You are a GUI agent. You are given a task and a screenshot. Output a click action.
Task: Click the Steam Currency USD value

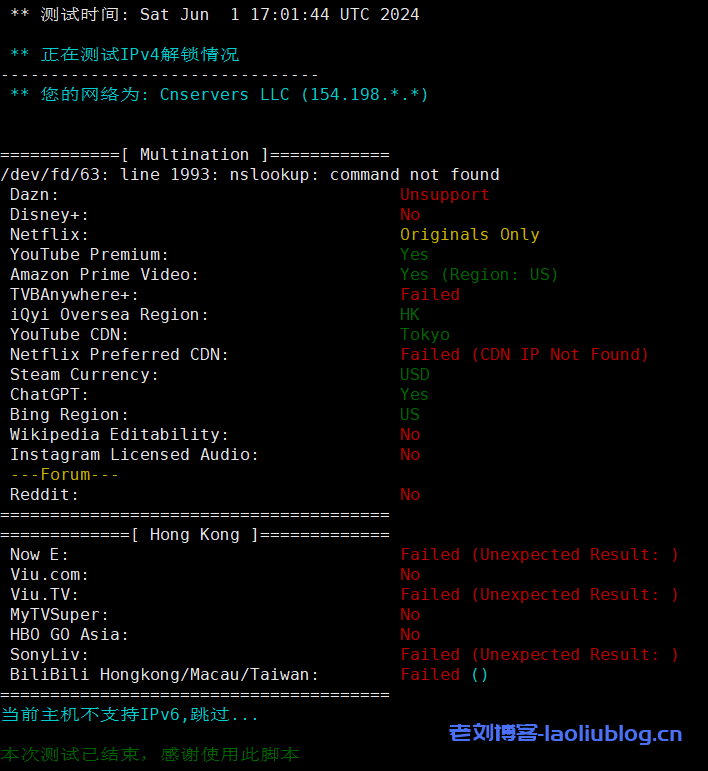[415, 375]
